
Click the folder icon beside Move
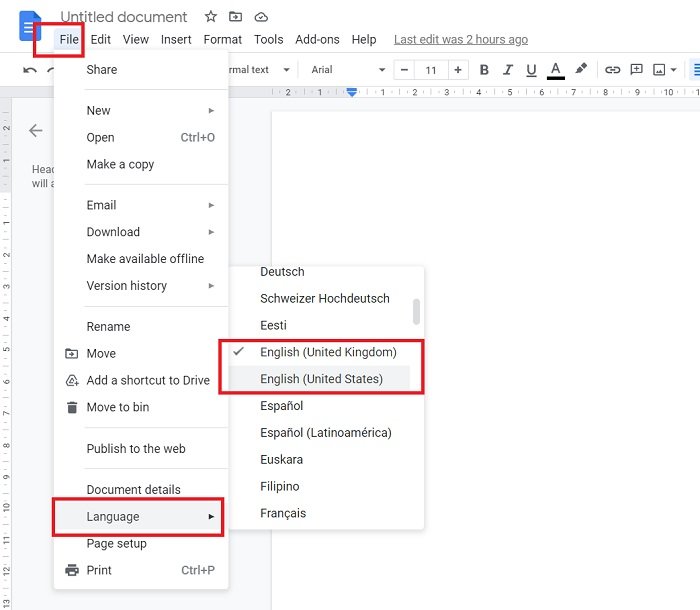pos(71,354)
